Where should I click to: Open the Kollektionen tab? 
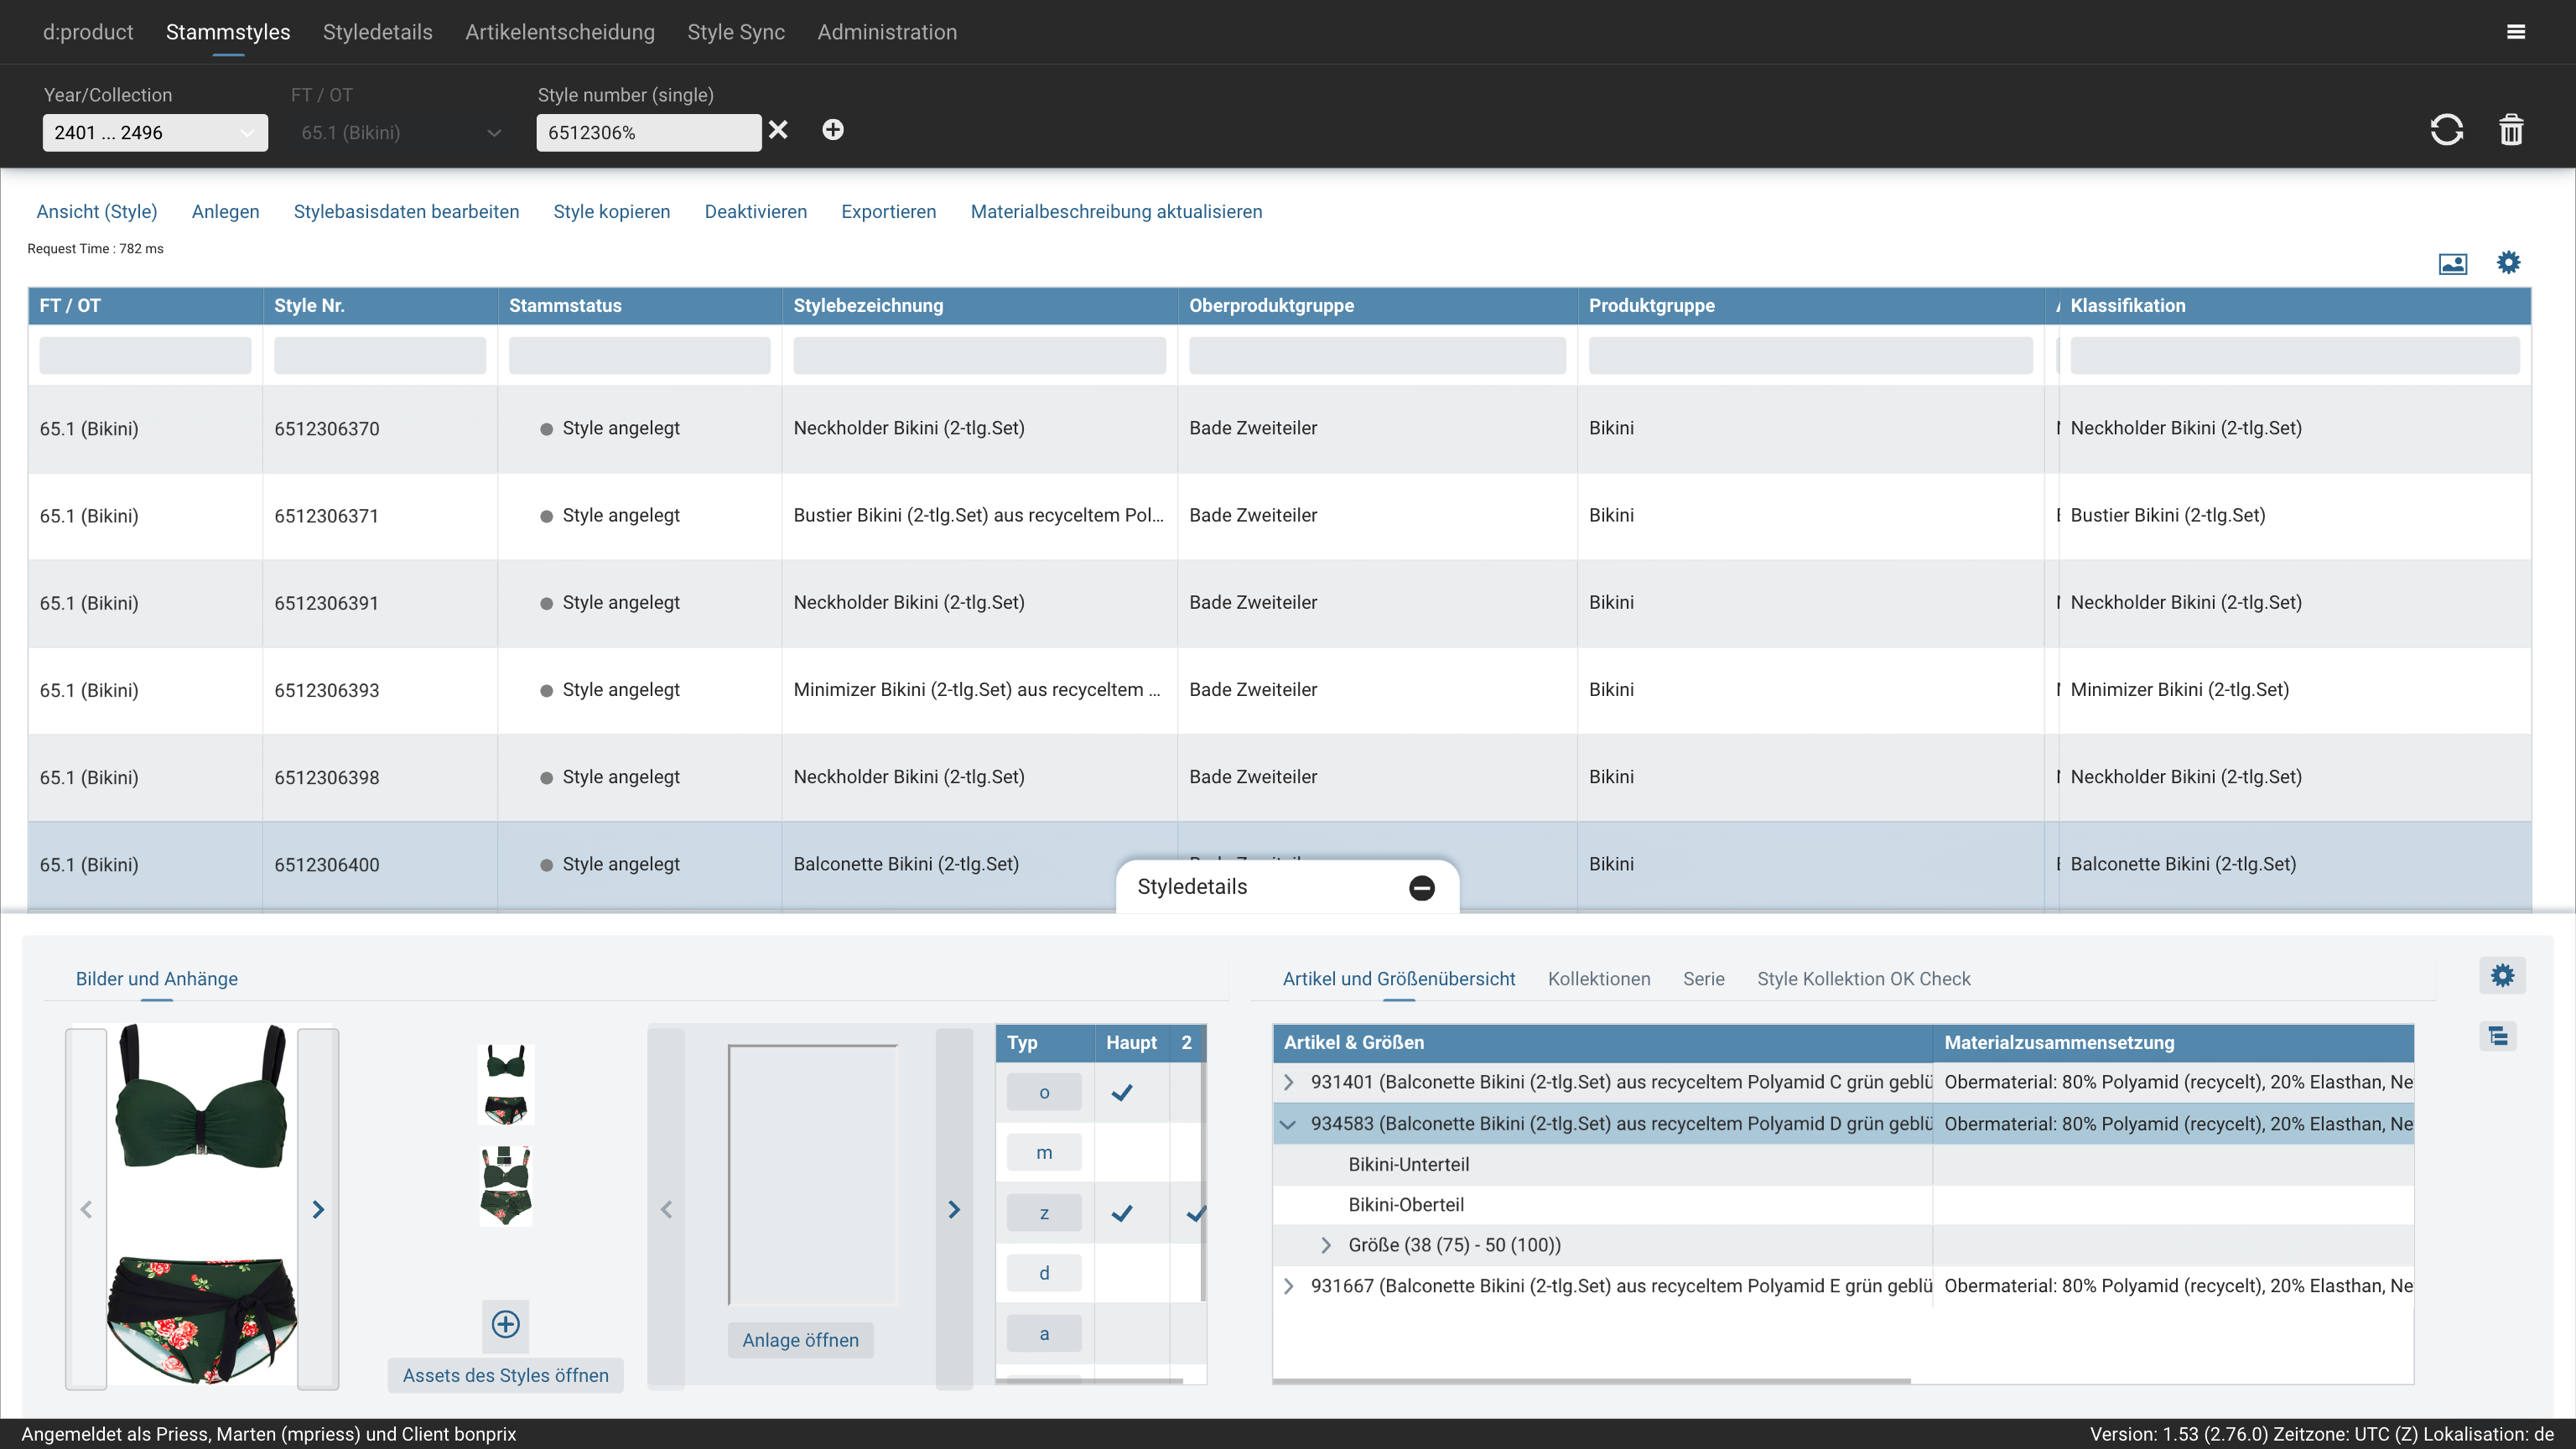1598,979
